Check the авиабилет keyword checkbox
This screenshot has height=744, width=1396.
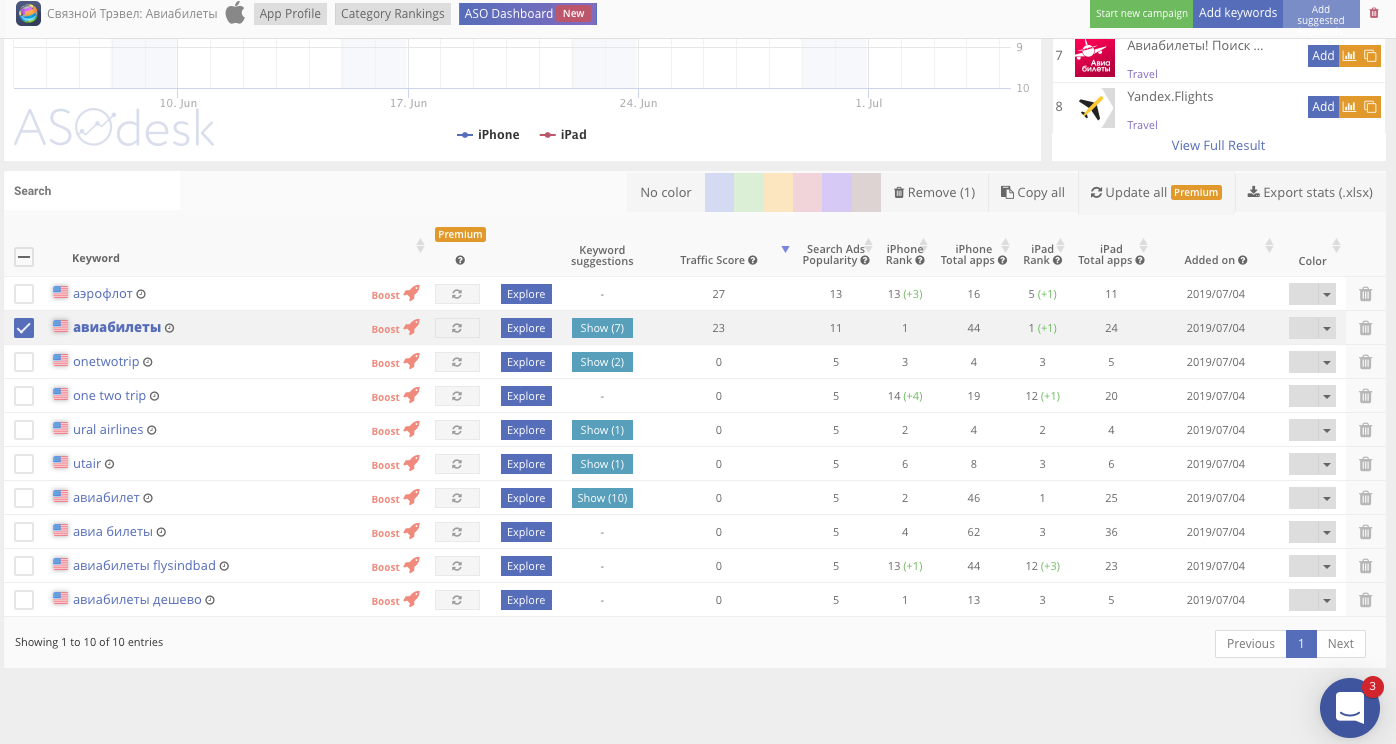pyautogui.click(x=24, y=498)
